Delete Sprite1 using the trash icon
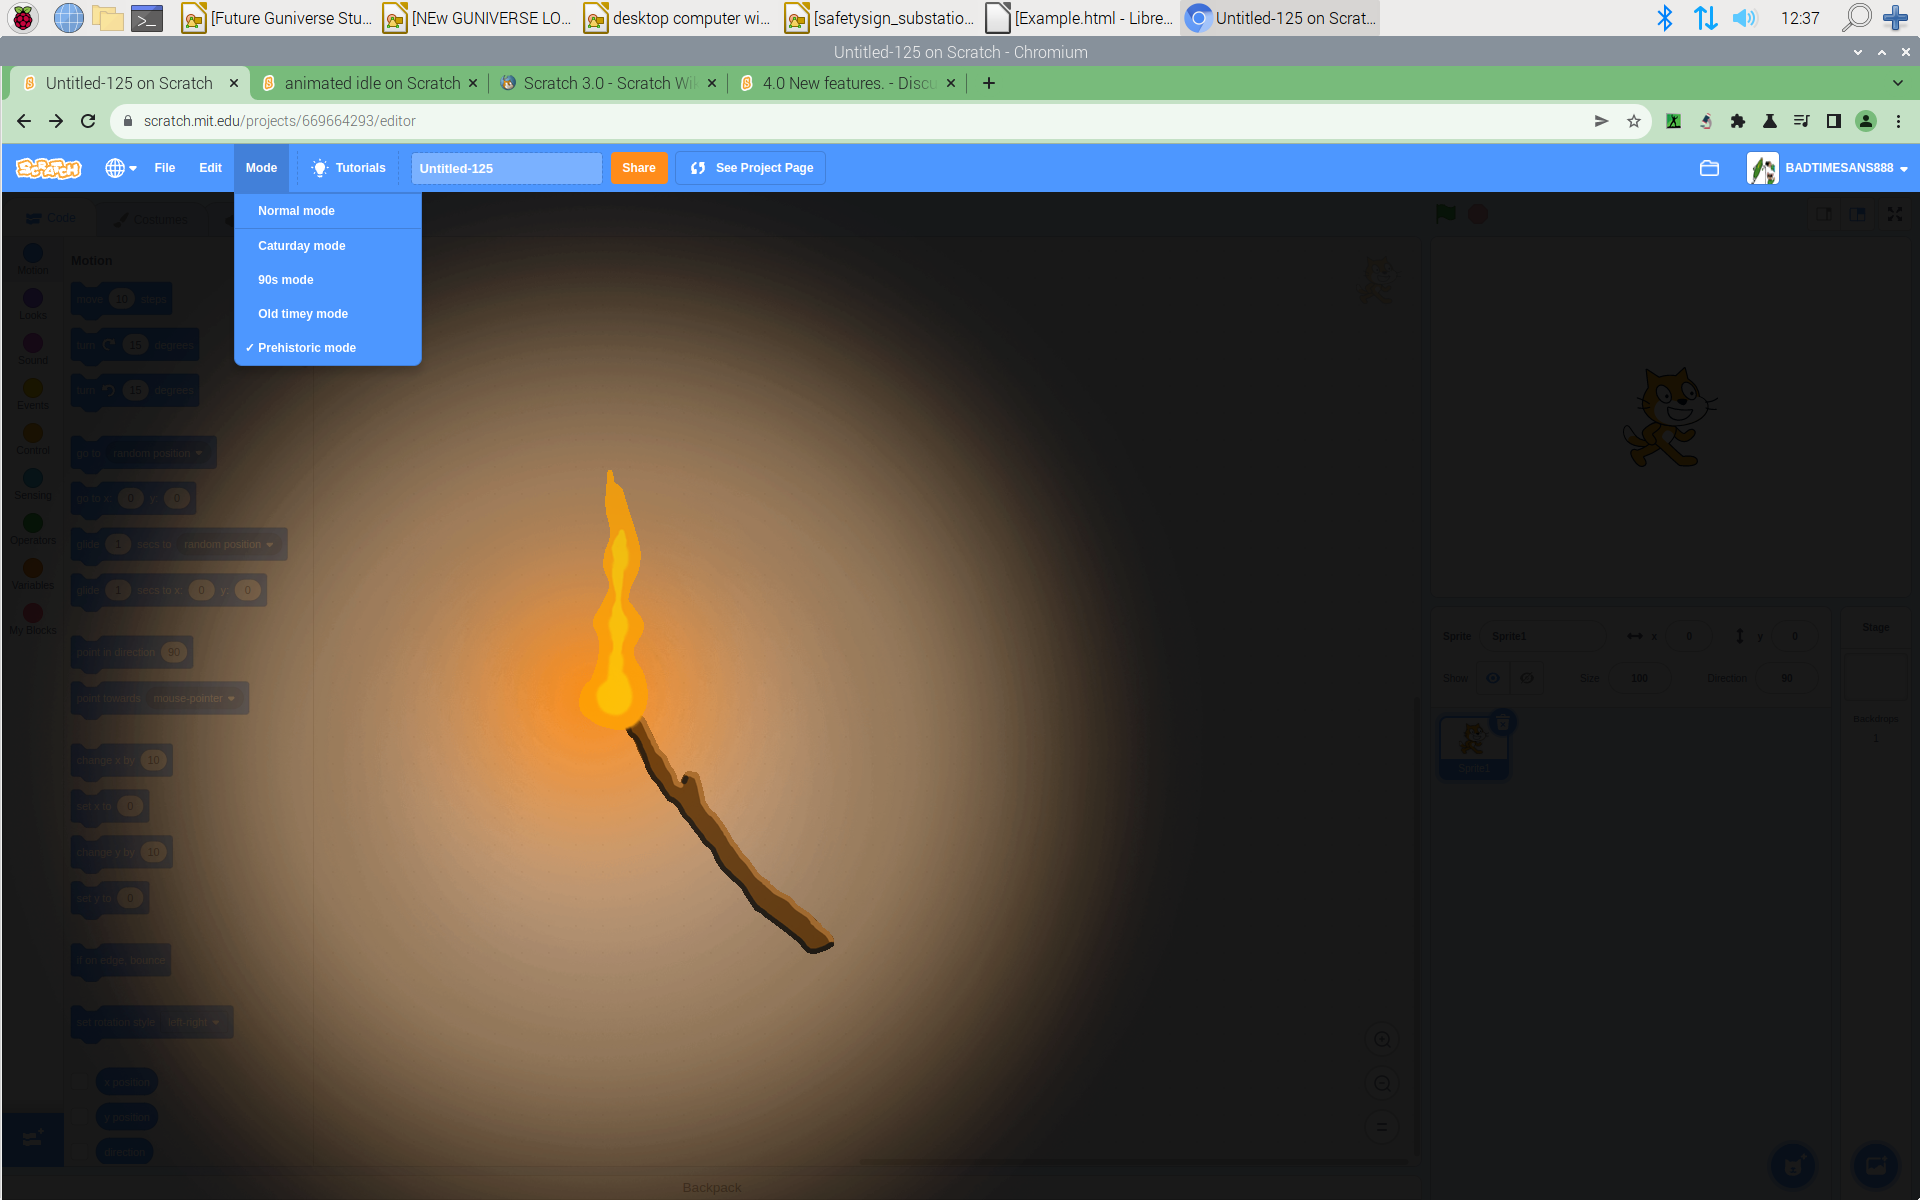This screenshot has height=1200, width=1920. (x=1503, y=721)
